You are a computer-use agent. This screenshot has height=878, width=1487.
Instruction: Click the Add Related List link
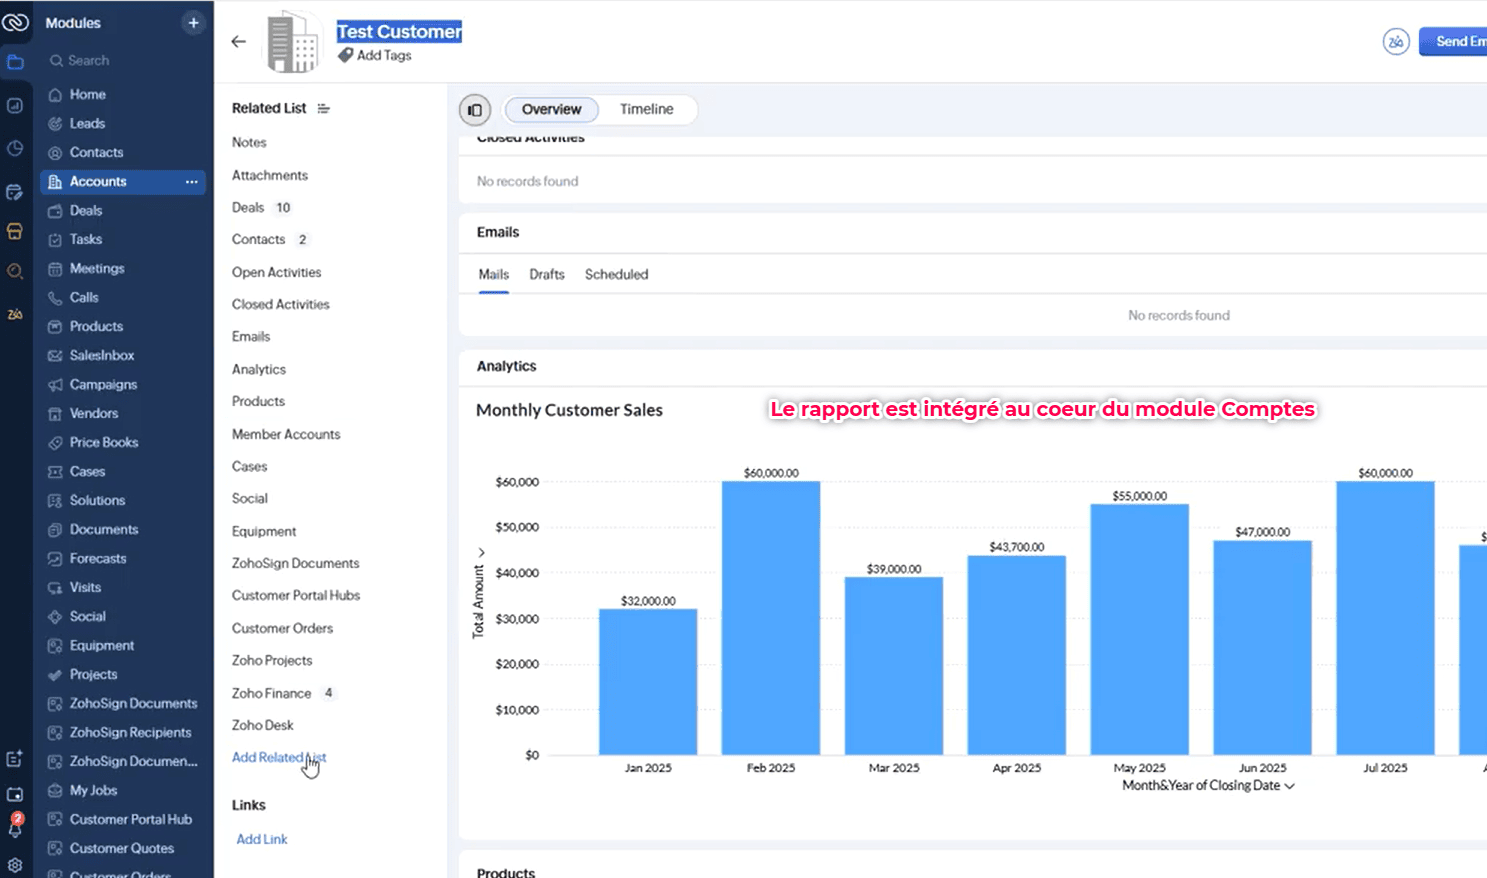pyautogui.click(x=278, y=758)
